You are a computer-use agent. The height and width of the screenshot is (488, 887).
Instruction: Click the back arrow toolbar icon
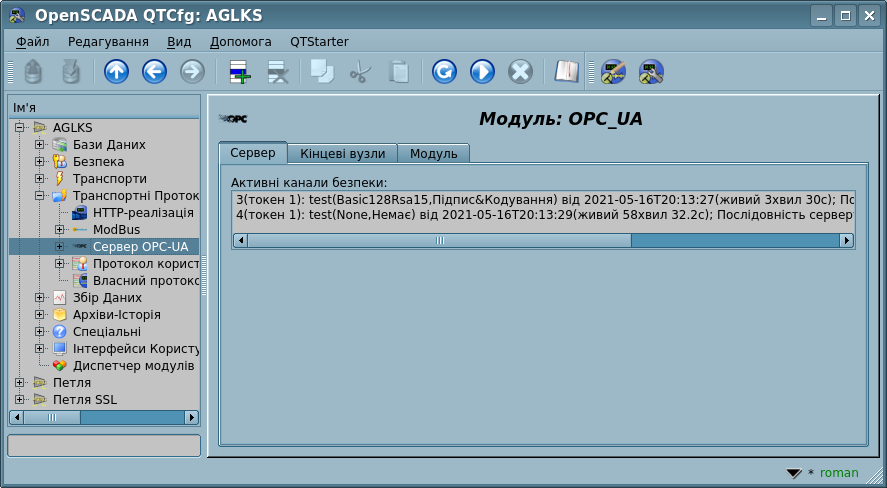click(x=154, y=72)
